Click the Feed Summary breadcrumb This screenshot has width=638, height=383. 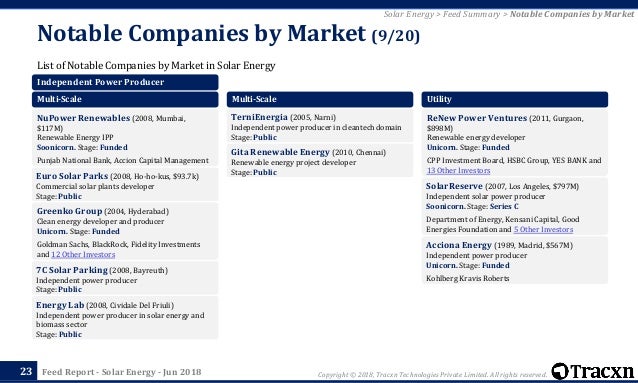click(471, 14)
